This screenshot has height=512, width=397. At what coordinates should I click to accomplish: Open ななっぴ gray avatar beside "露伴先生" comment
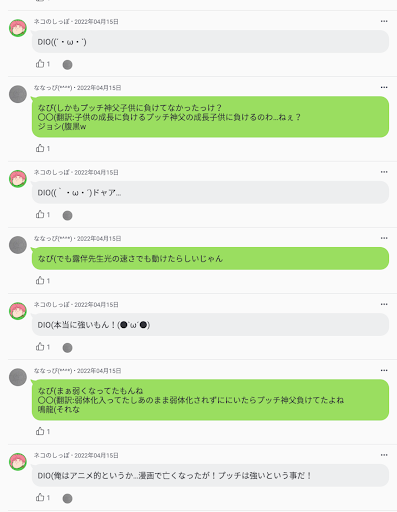(18, 245)
